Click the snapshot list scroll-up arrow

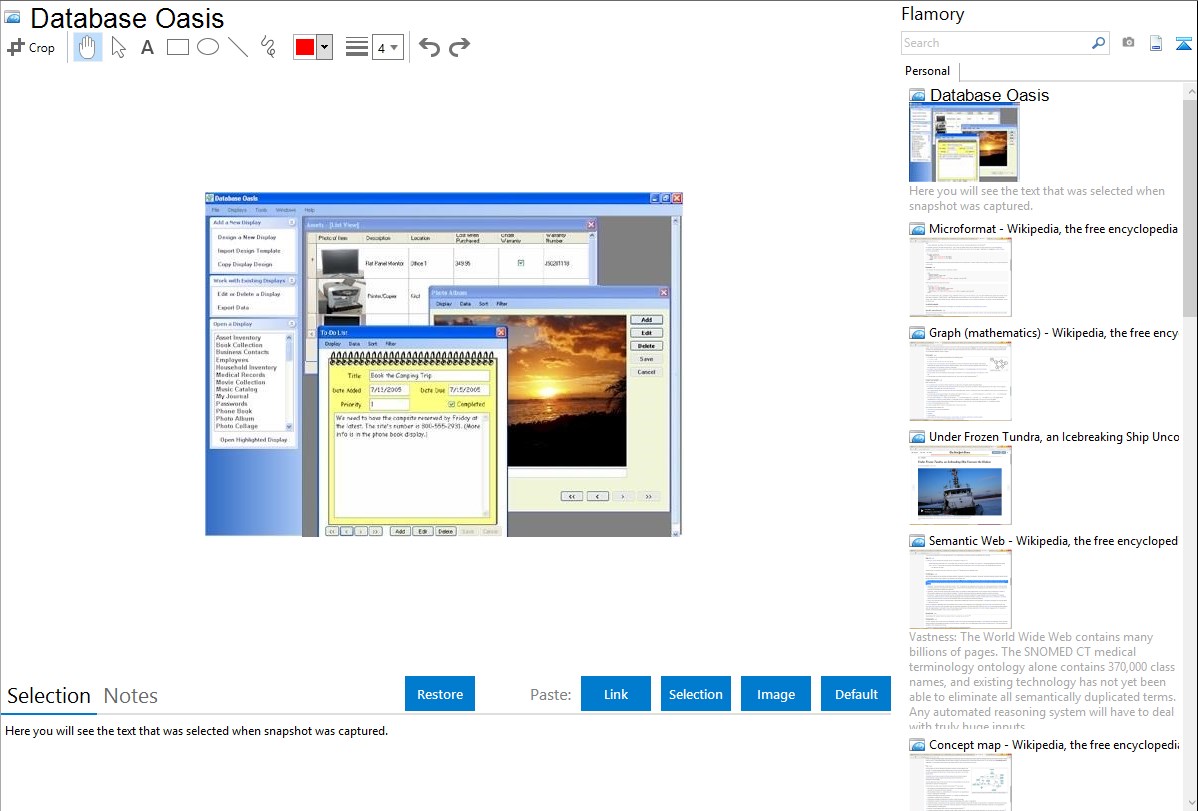[x=1190, y=91]
